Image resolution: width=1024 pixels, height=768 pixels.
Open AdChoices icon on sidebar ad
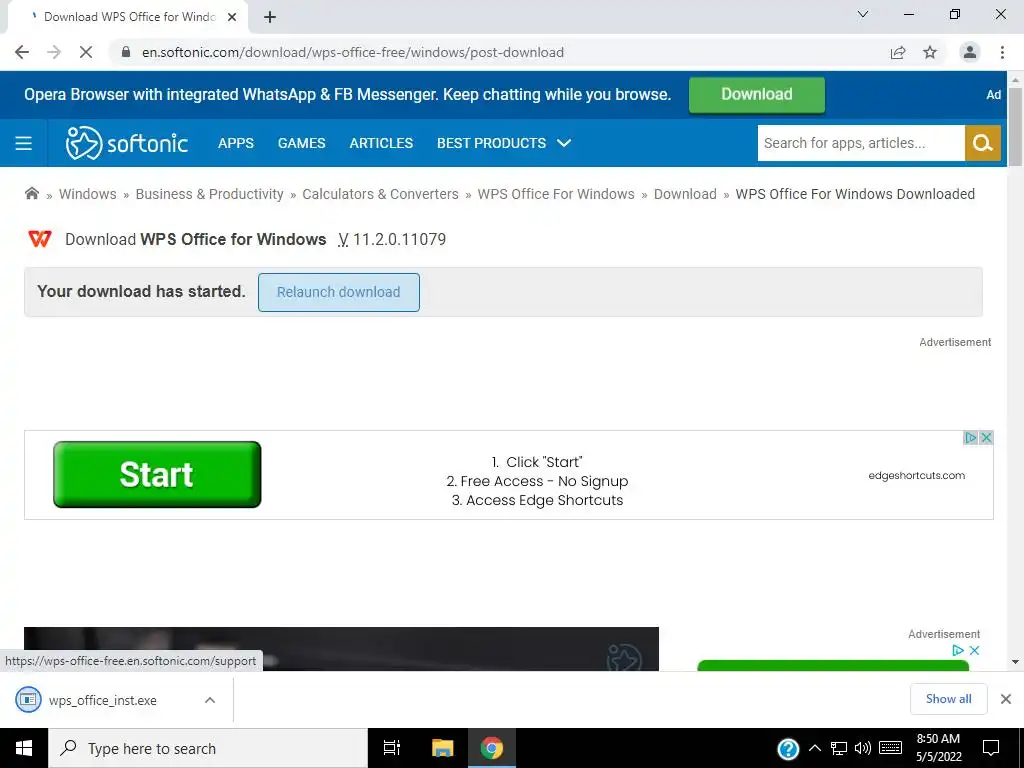pyautogui.click(x=958, y=650)
